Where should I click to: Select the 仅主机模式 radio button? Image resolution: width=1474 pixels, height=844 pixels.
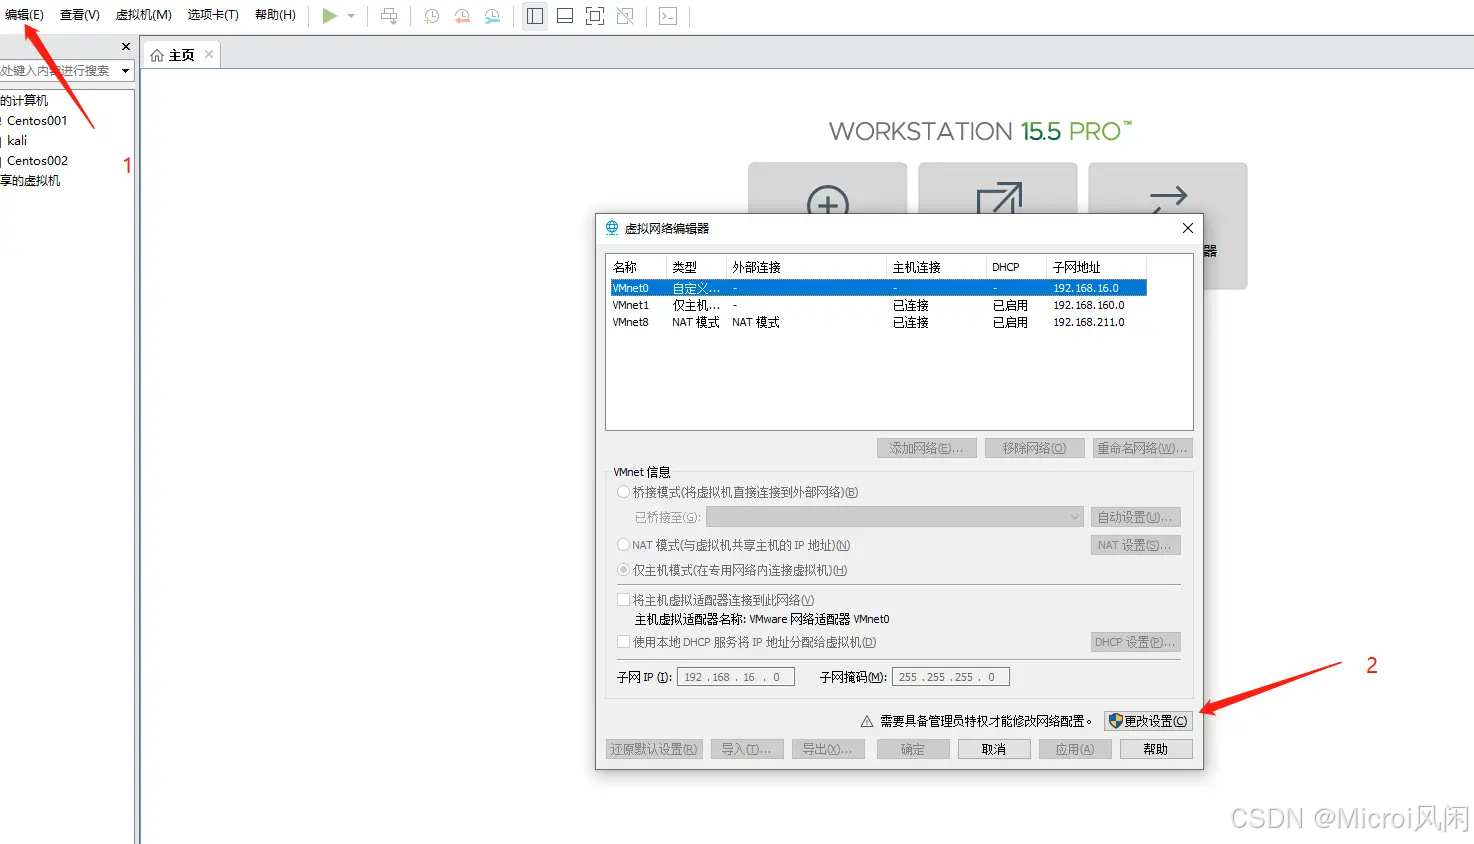click(x=624, y=570)
